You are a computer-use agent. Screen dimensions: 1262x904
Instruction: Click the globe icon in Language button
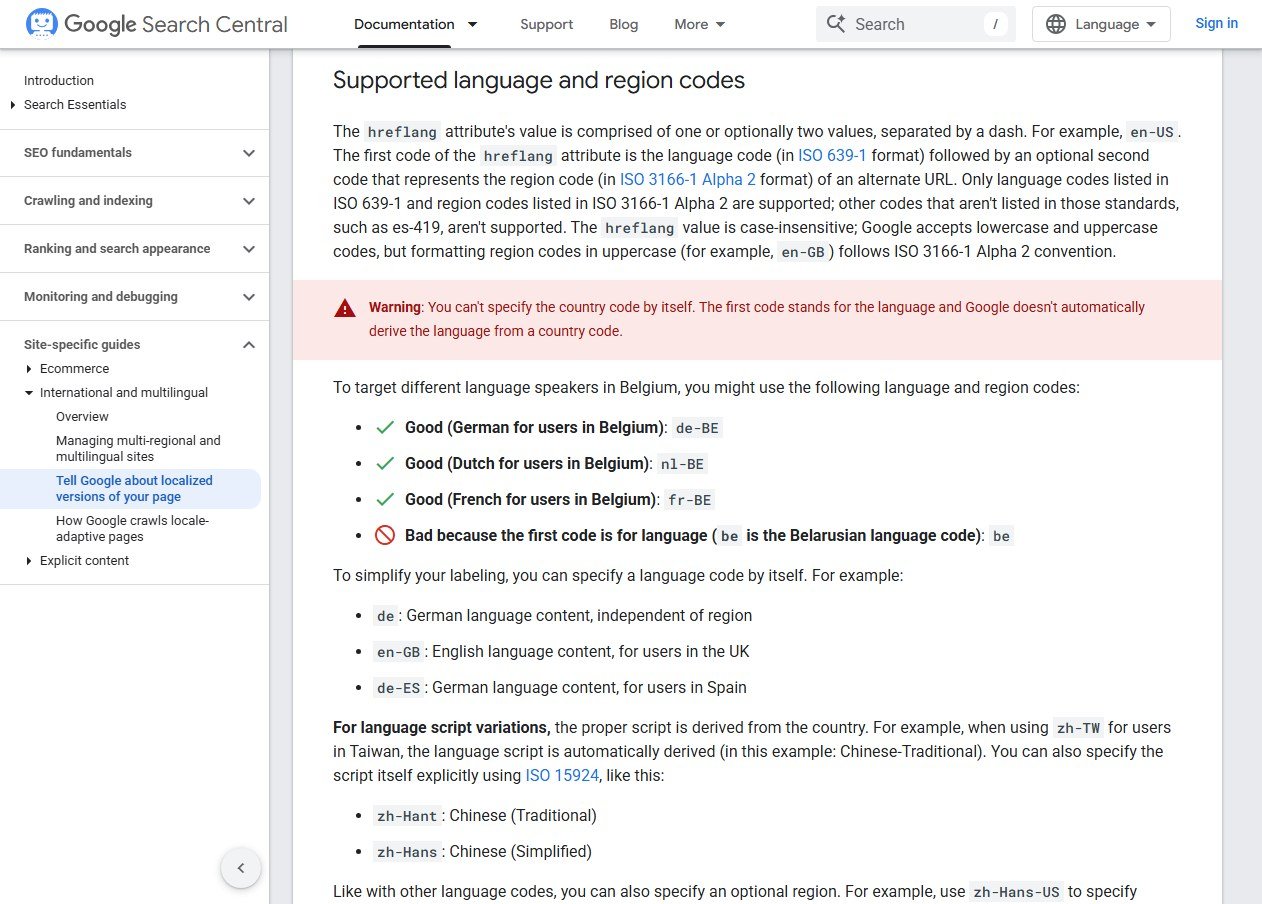pyautogui.click(x=1056, y=24)
